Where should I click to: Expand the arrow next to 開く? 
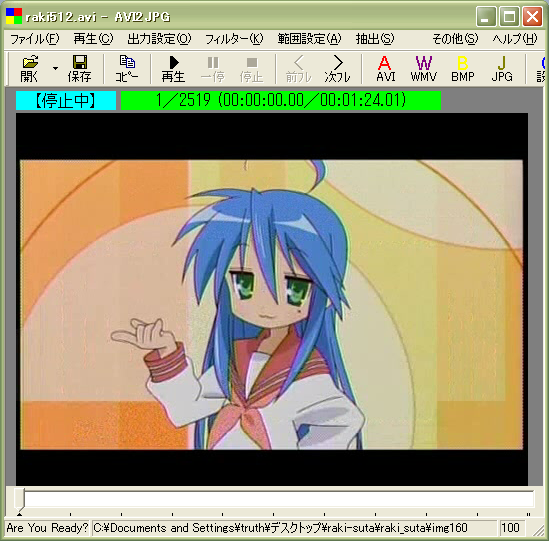tap(55, 69)
